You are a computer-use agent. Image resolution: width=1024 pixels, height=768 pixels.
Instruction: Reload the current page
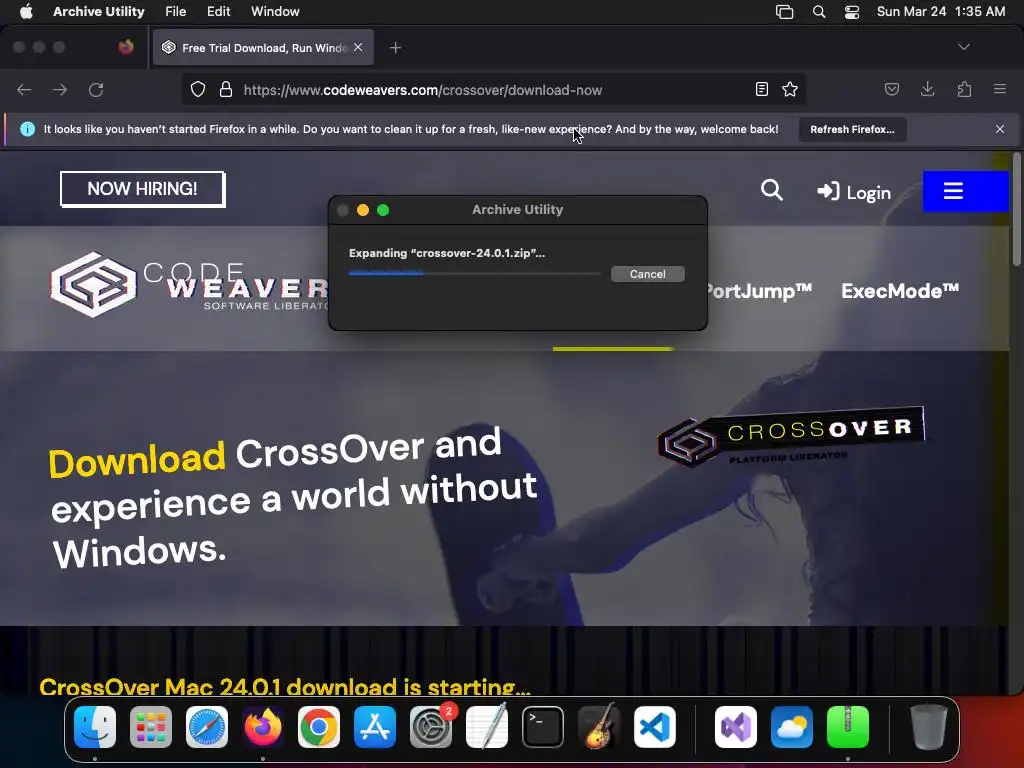[x=96, y=89]
